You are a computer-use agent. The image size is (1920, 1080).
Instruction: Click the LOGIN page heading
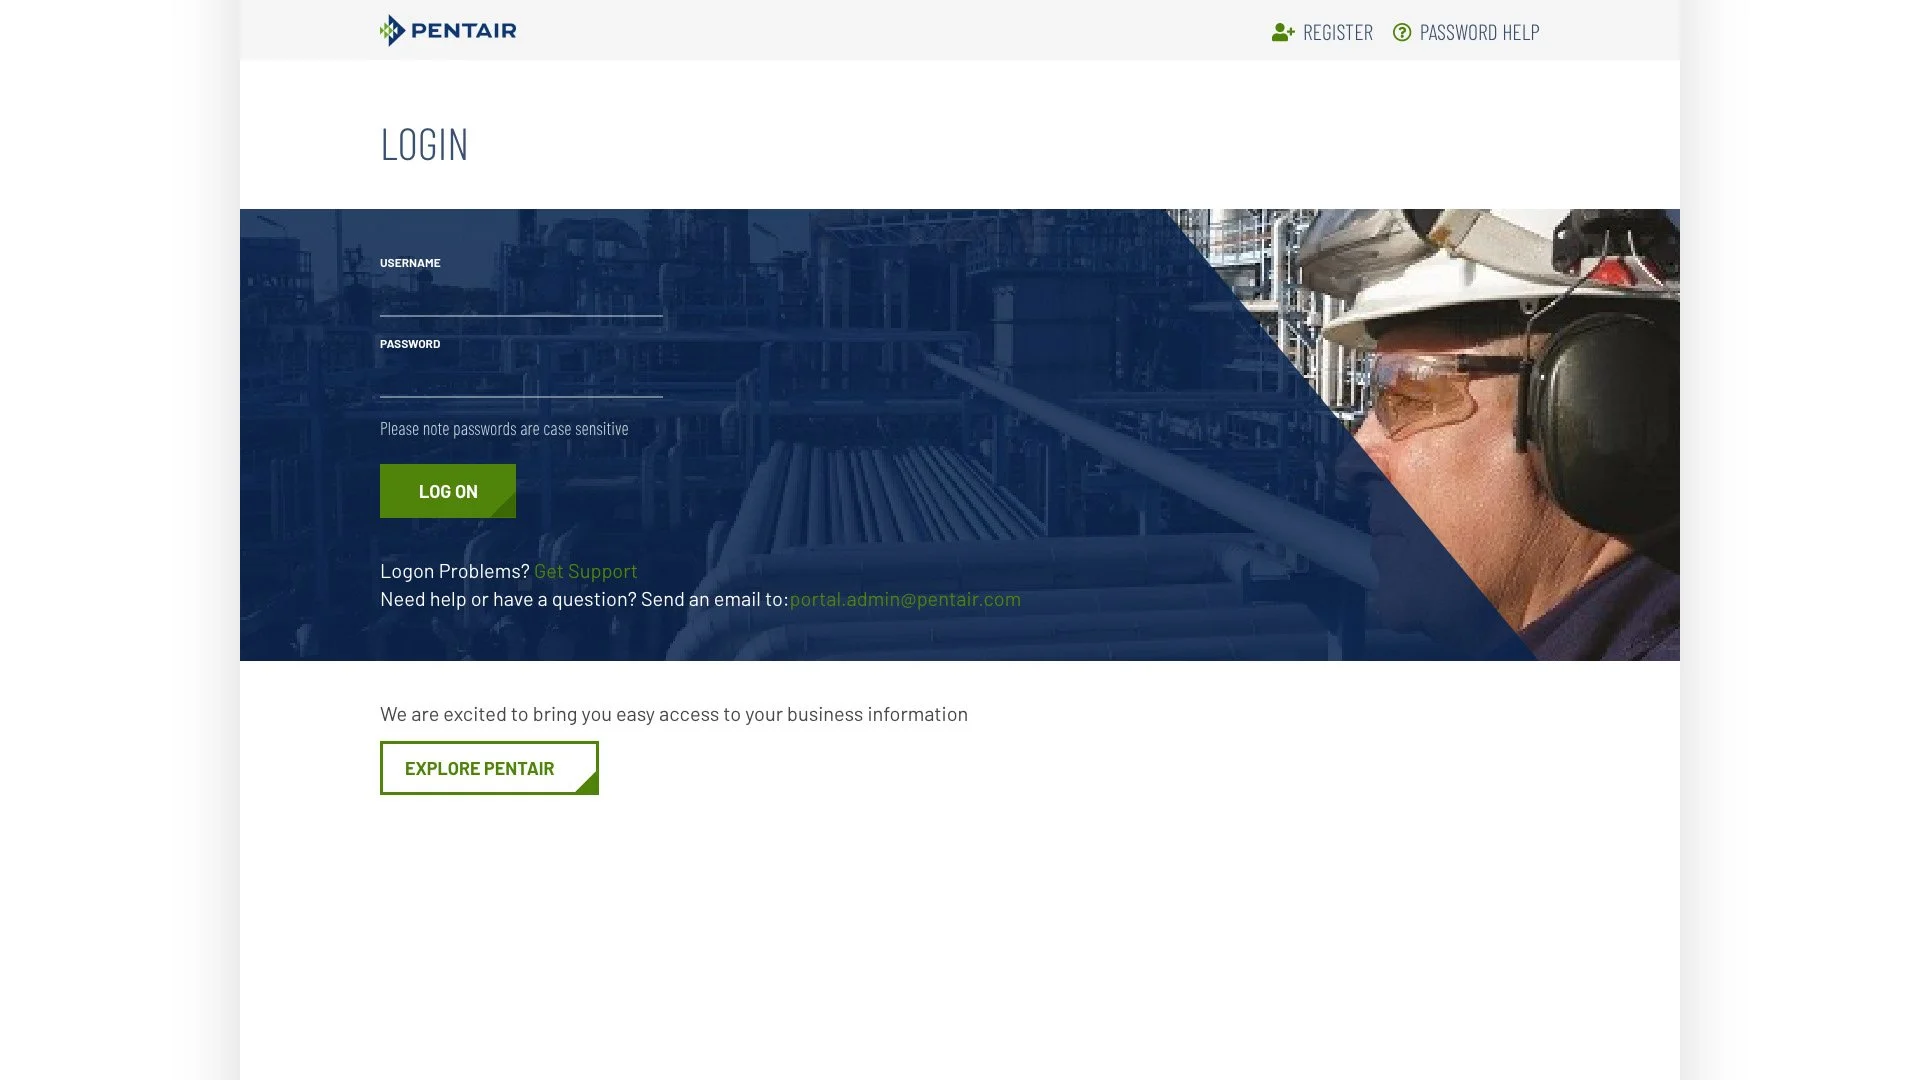point(424,145)
